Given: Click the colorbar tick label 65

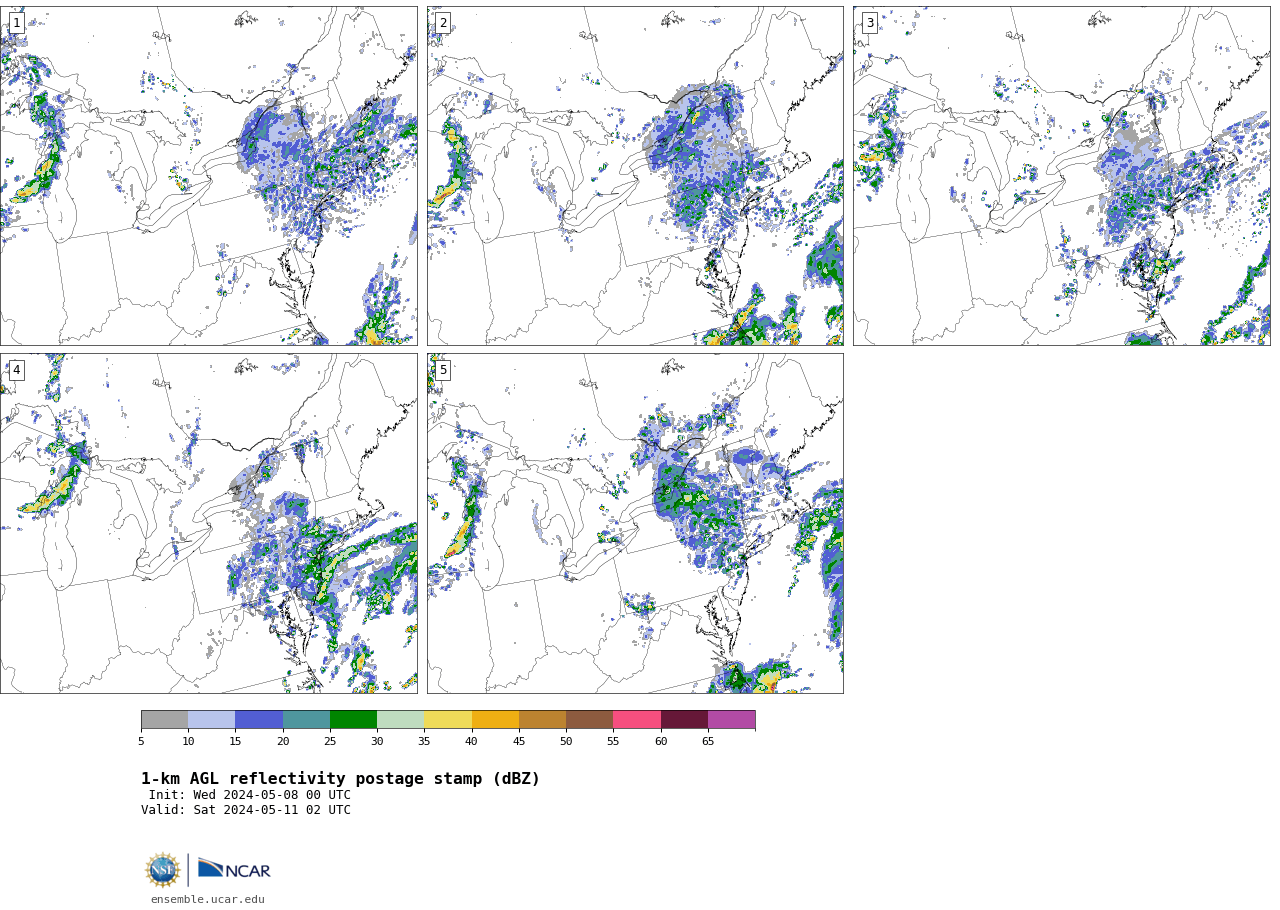Looking at the screenshot, I should 708,741.
